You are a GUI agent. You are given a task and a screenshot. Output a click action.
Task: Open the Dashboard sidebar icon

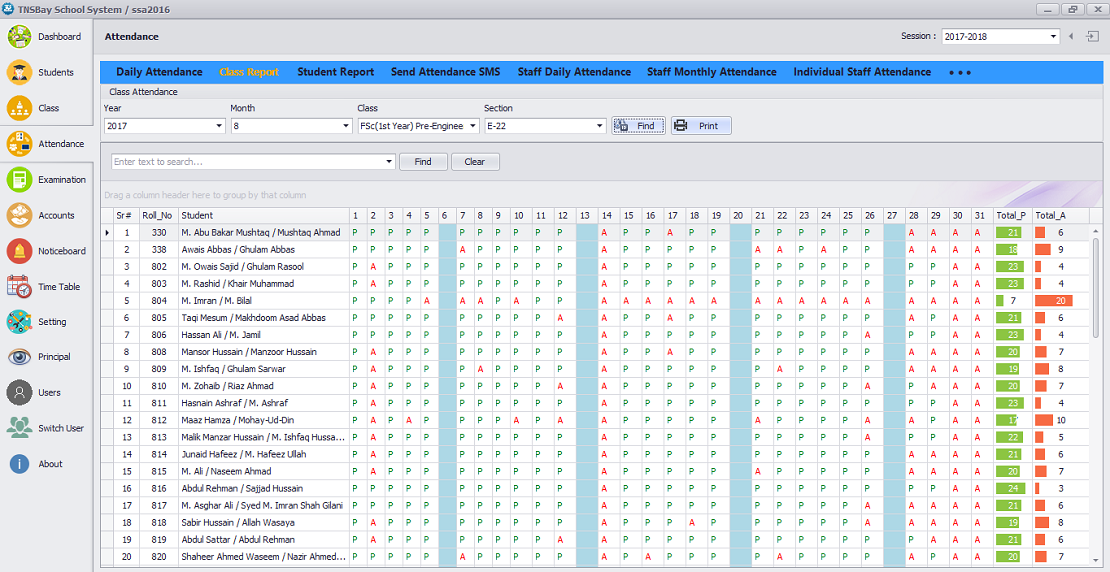point(20,37)
